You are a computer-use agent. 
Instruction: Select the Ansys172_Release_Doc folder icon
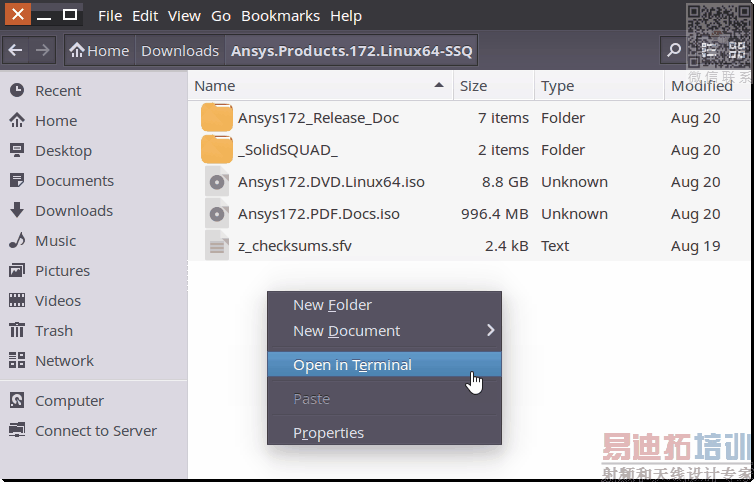click(216, 118)
